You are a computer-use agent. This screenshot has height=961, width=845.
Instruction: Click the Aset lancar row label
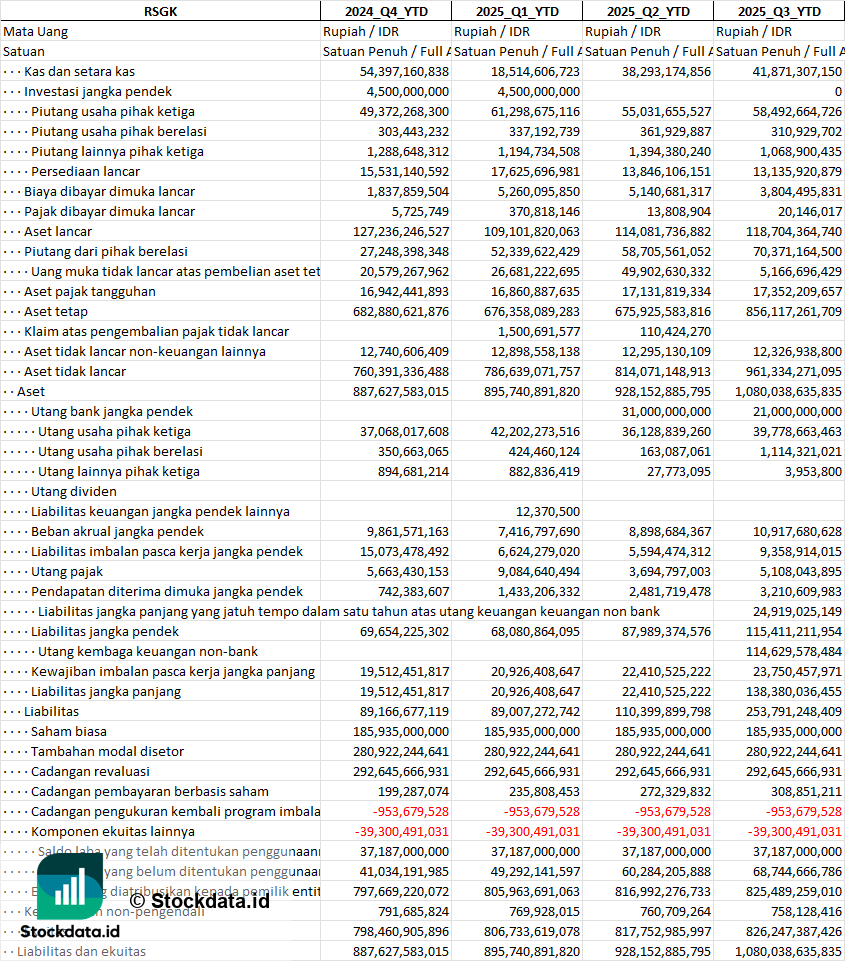(x=58, y=232)
